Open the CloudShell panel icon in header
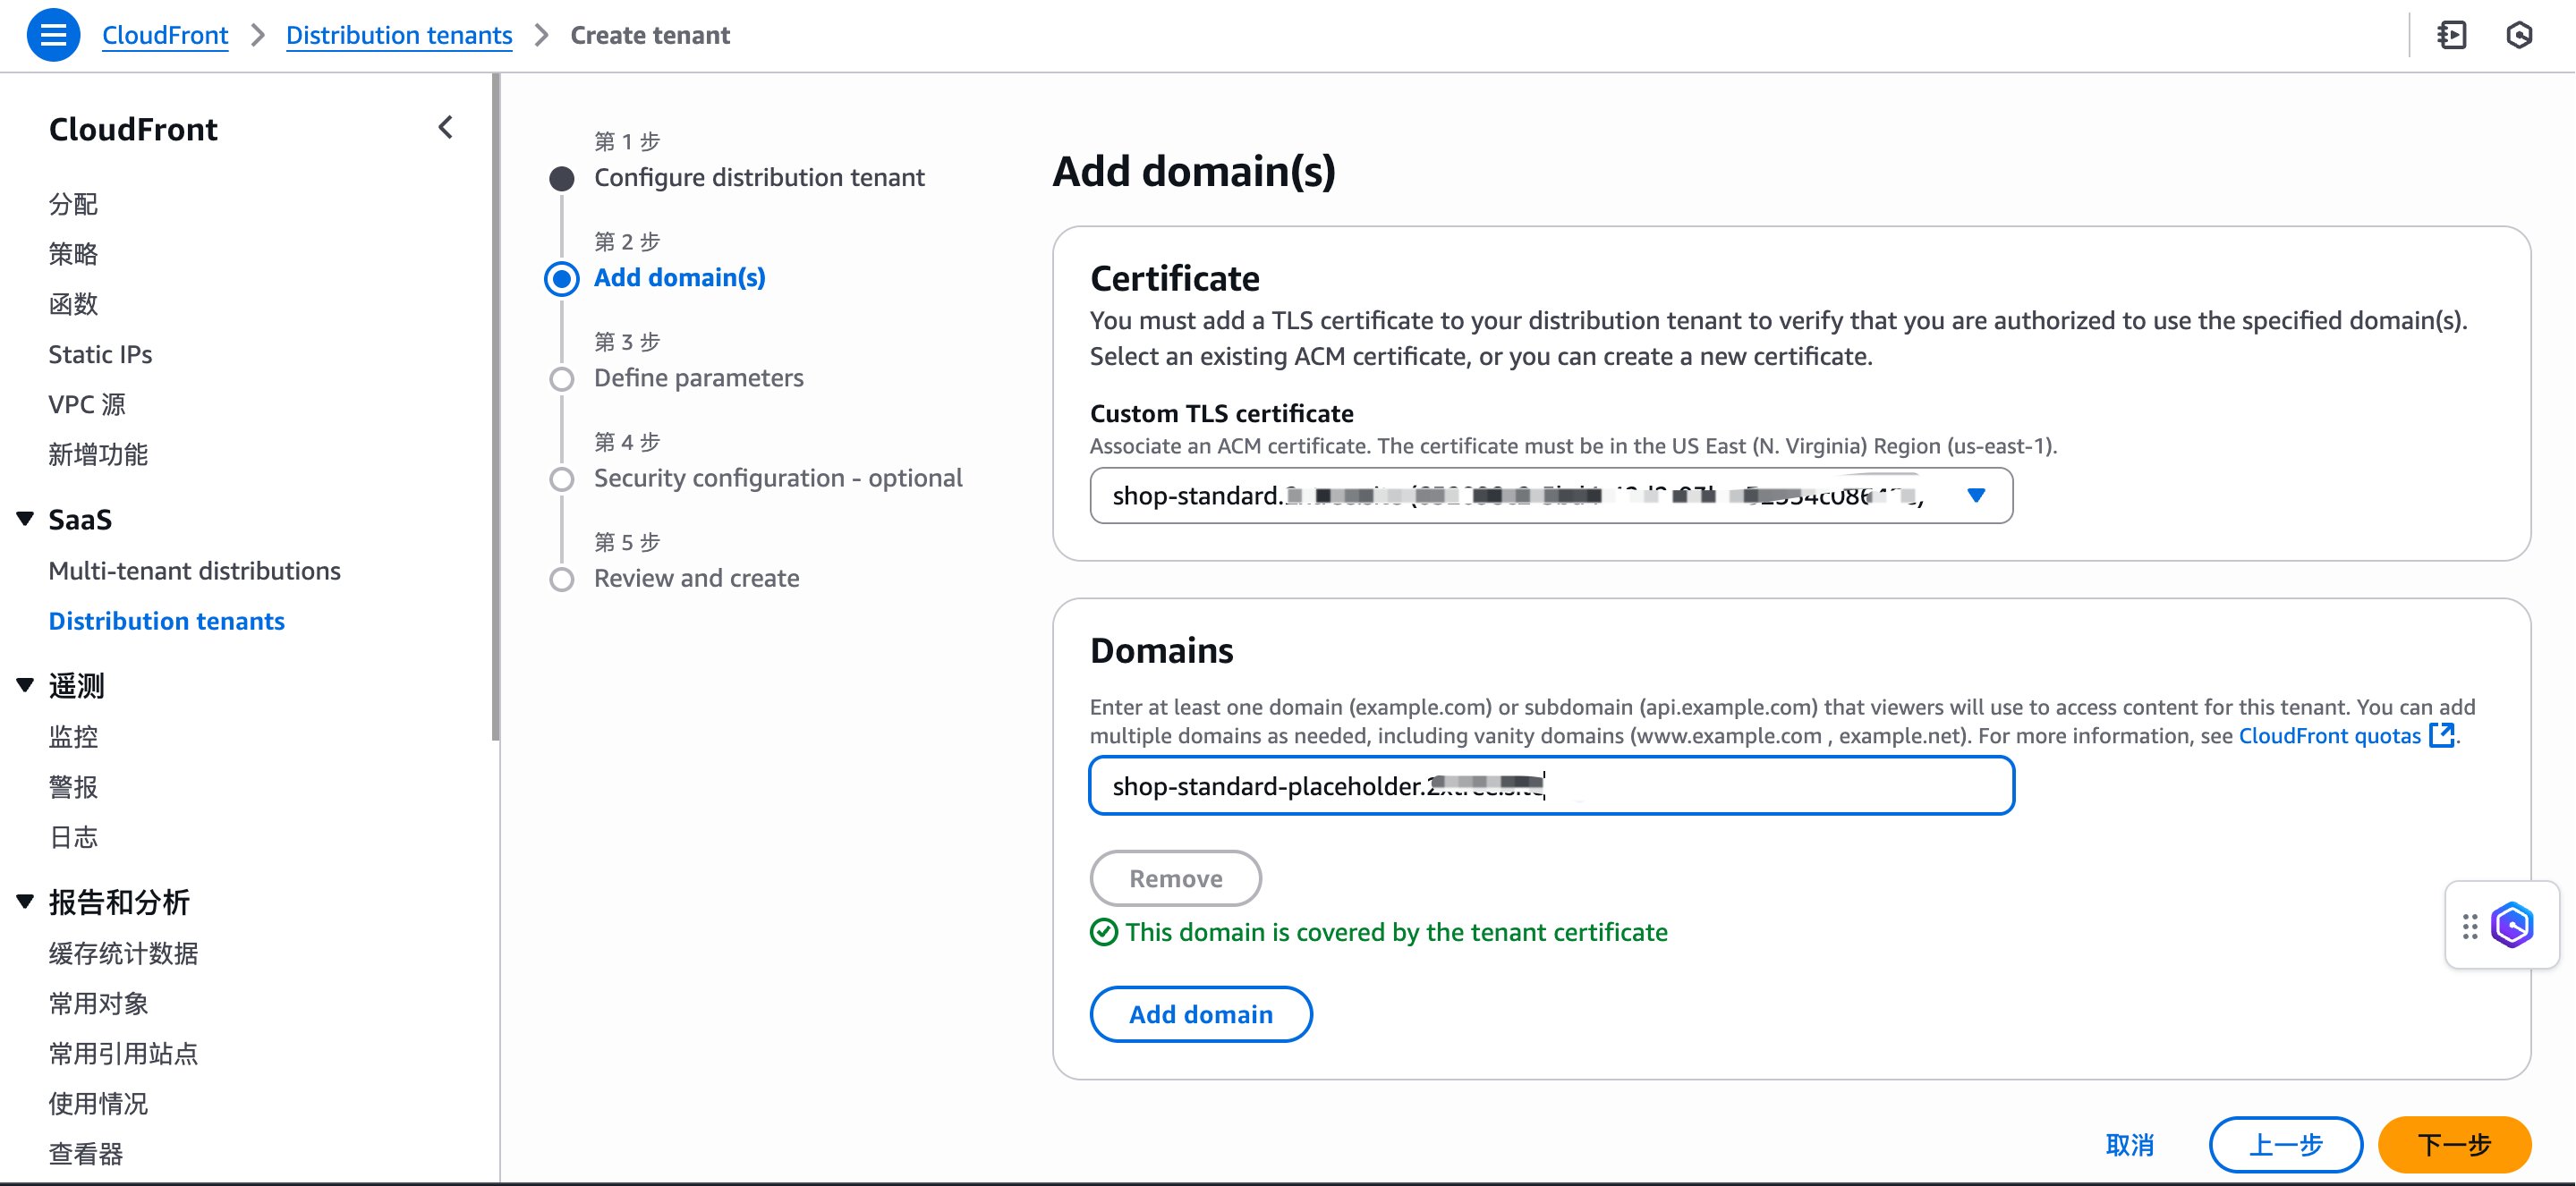Screen dimensions: 2576x1186 (x=2451, y=35)
